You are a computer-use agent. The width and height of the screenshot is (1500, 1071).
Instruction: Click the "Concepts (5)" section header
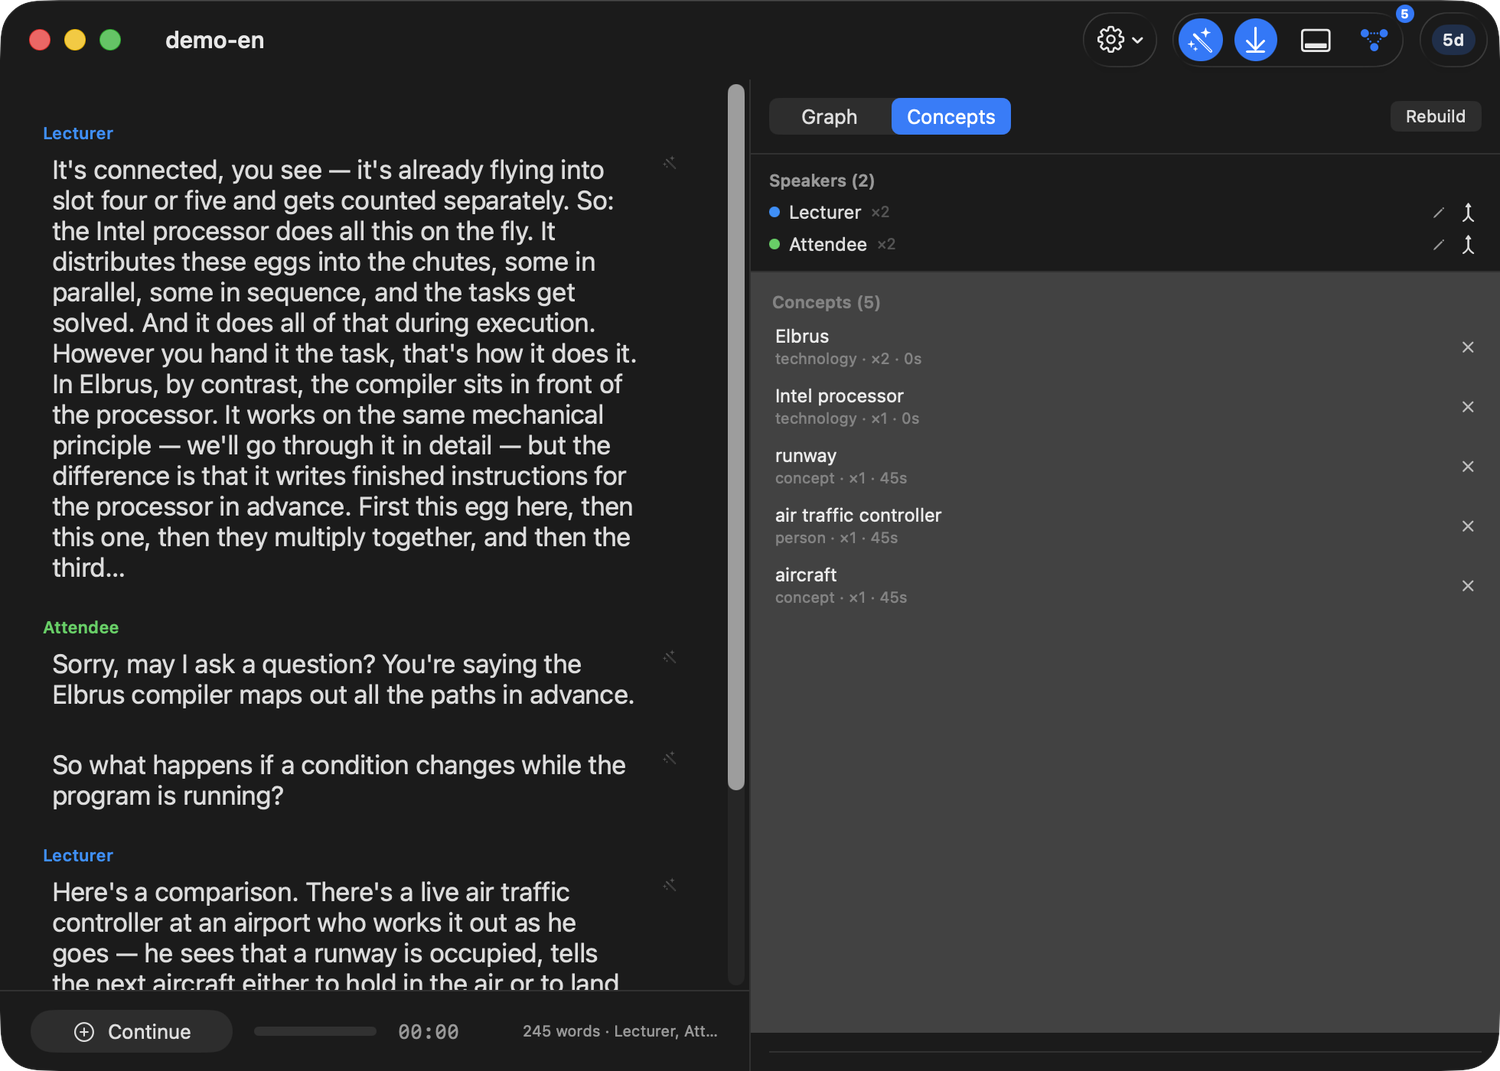(826, 302)
